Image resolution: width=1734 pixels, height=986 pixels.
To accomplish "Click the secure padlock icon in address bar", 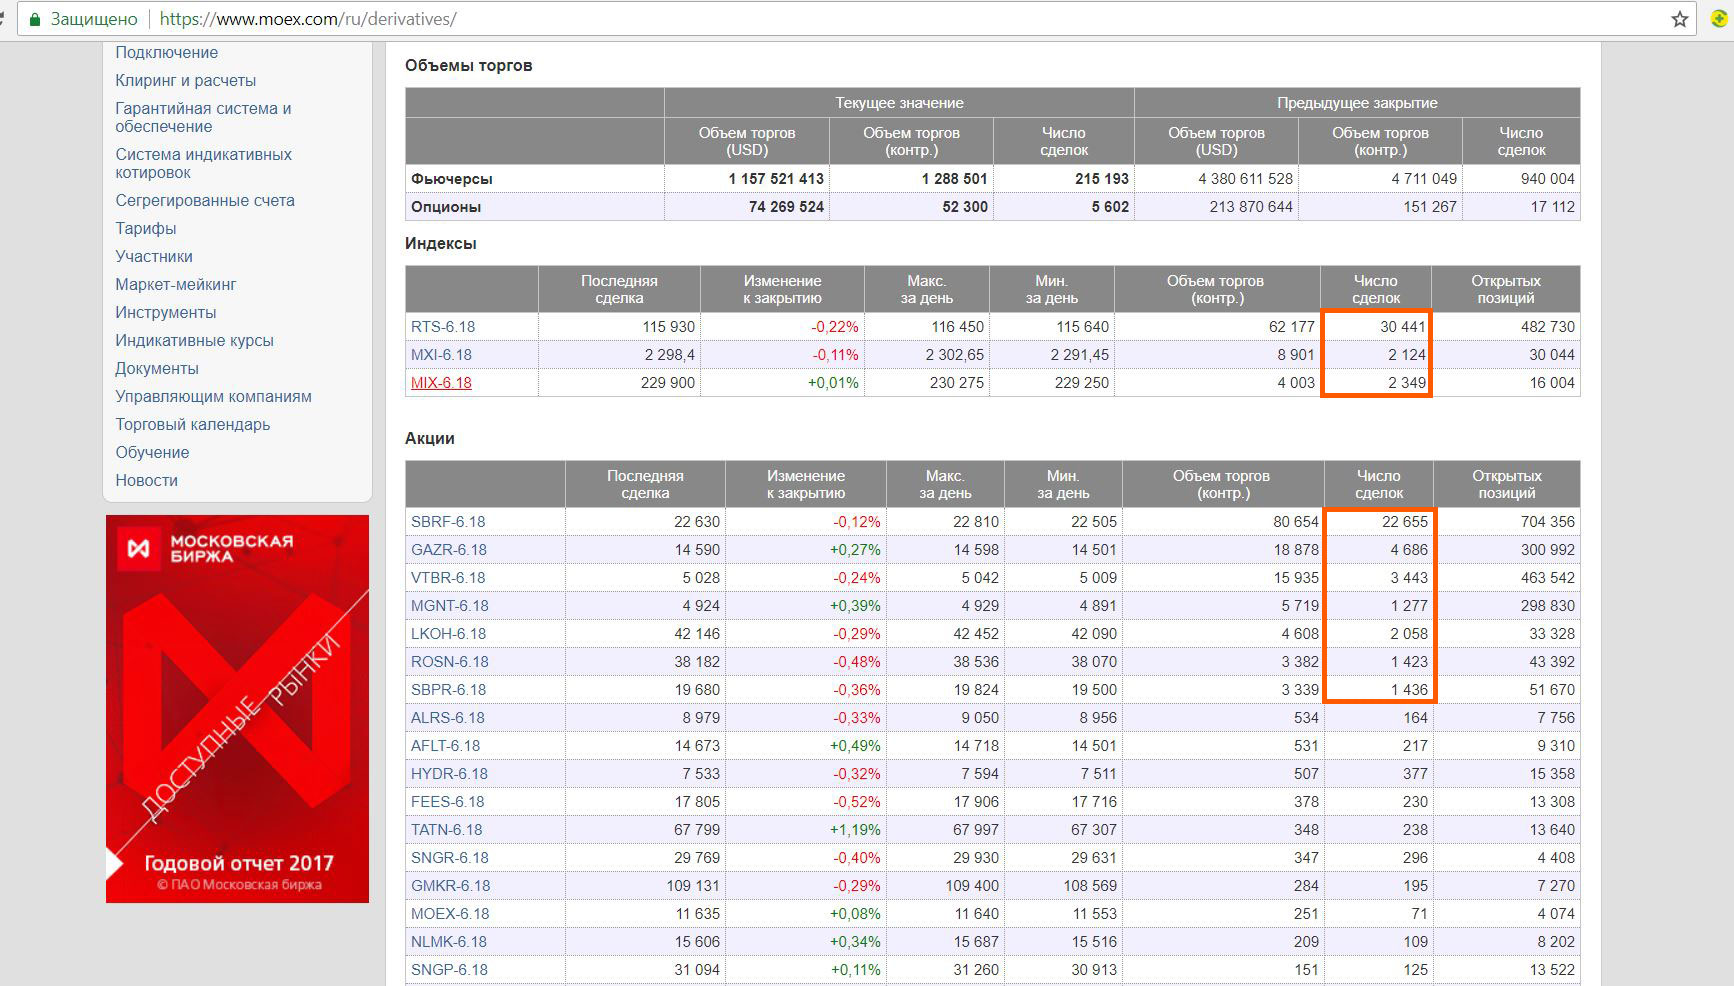I will pos(35,19).
